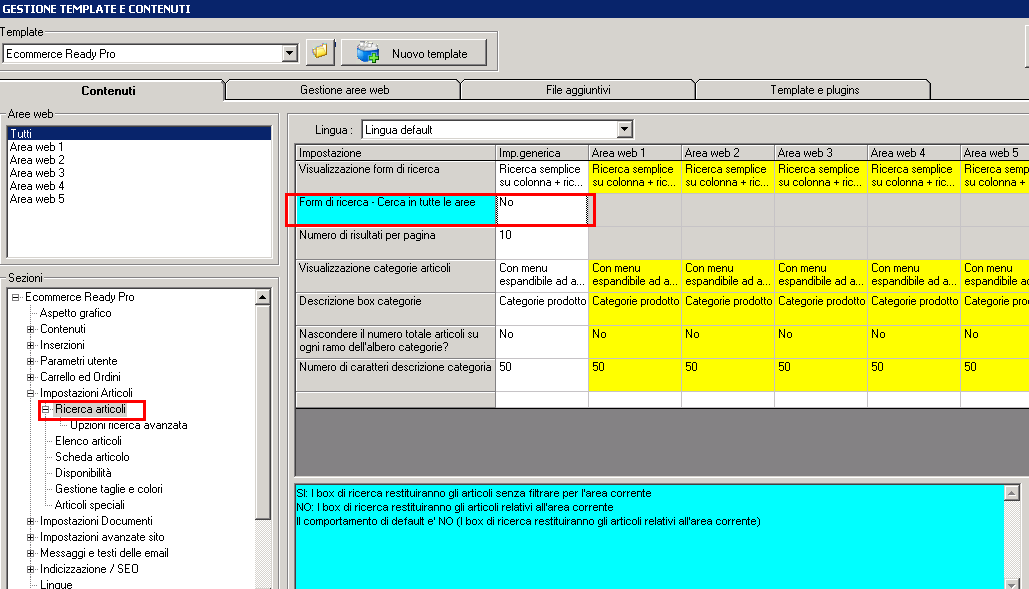Select Area web 1 in the list
Image resolution: width=1029 pixels, height=589 pixels.
(x=37, y=147)
